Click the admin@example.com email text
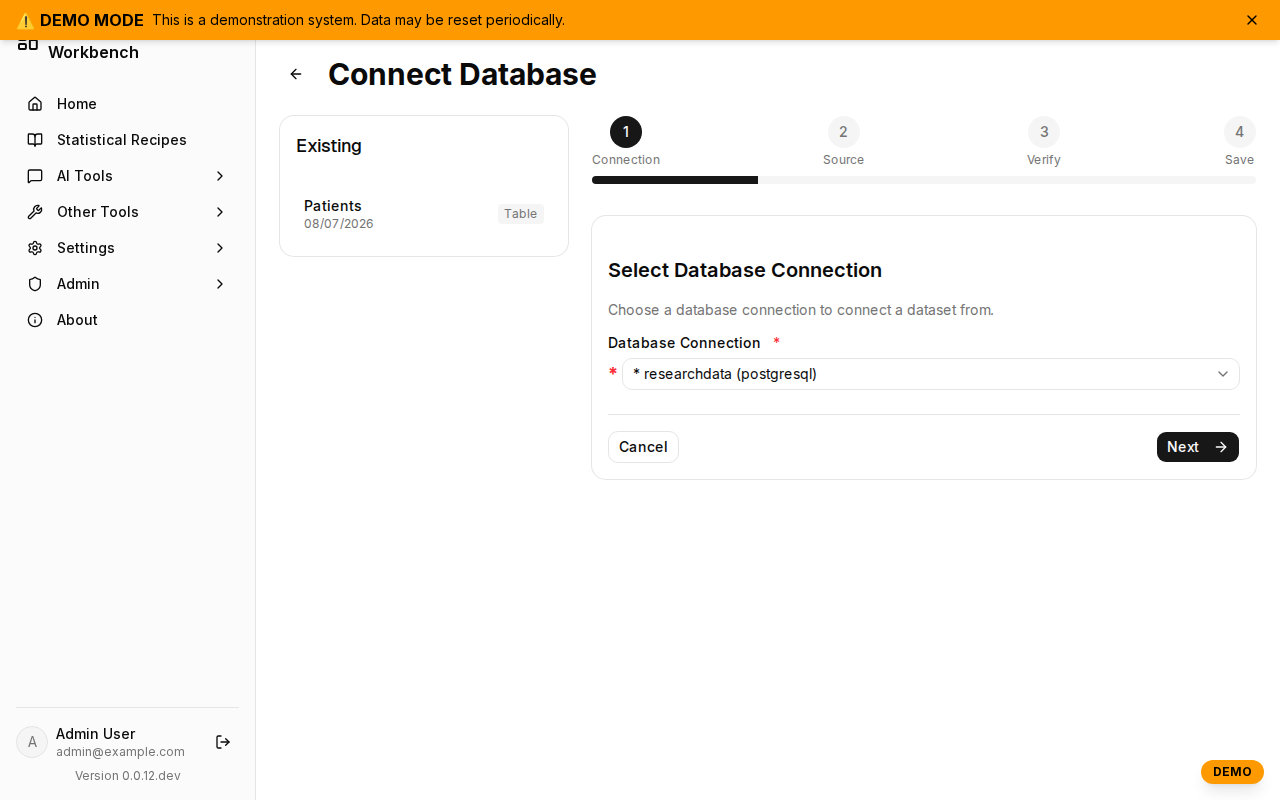1280x800 pixels. (120, 752)
